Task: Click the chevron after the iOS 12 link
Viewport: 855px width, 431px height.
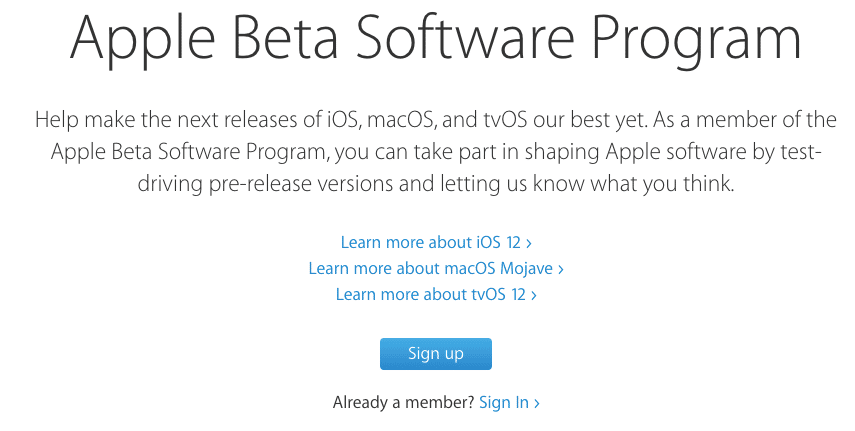Action: point(528,243)
